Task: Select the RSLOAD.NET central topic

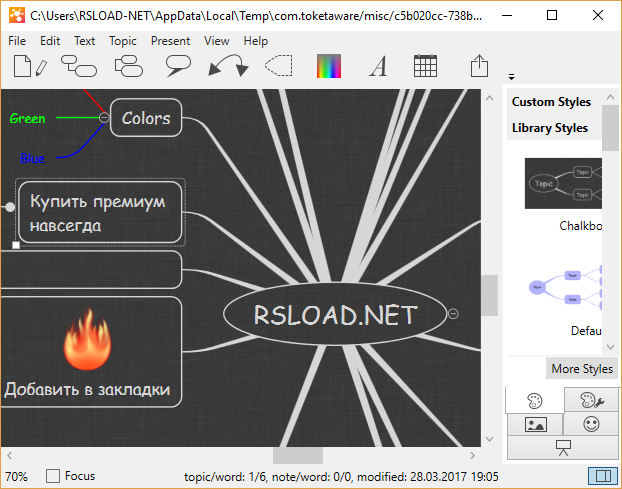Action: point(335,314)
